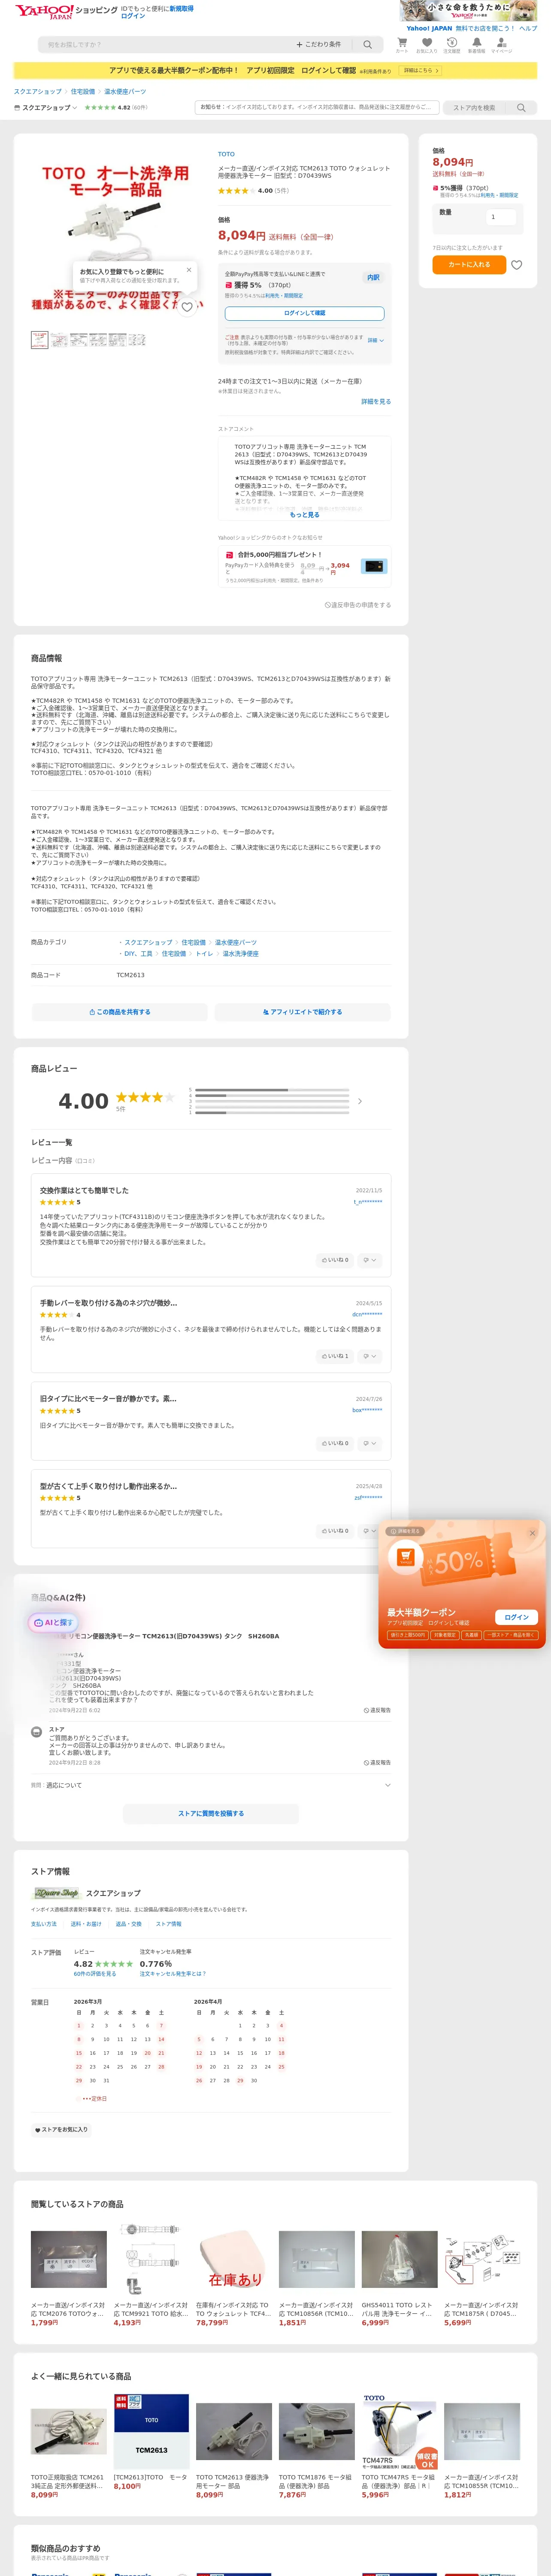551x2576 pixels.
Task: Close the favorites registration tooltip
Action: coord(189,270)
